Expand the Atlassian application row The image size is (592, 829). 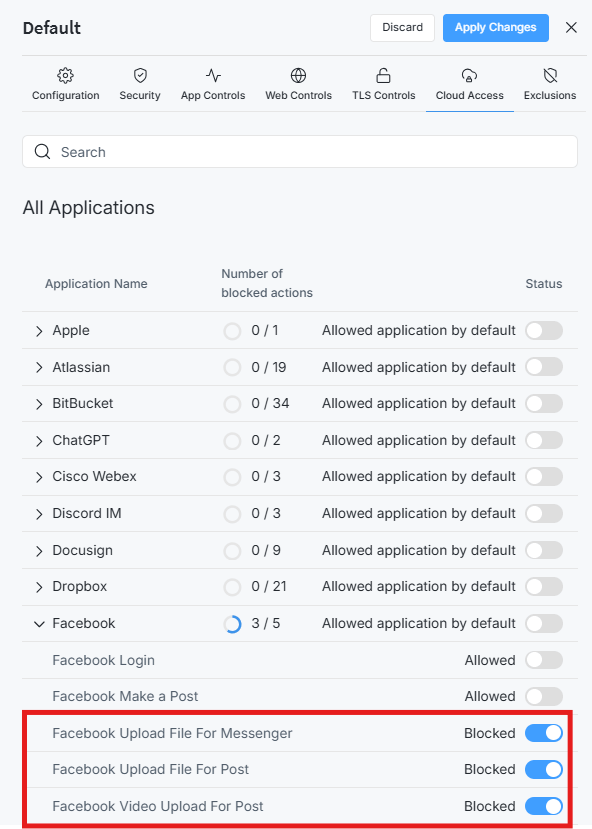point(39,367)
